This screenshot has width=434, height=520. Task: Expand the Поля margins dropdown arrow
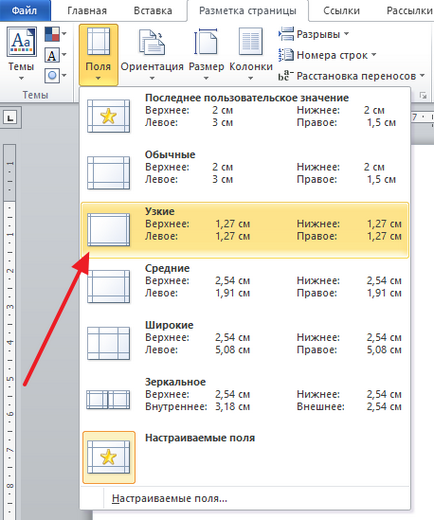click(98, 78)
